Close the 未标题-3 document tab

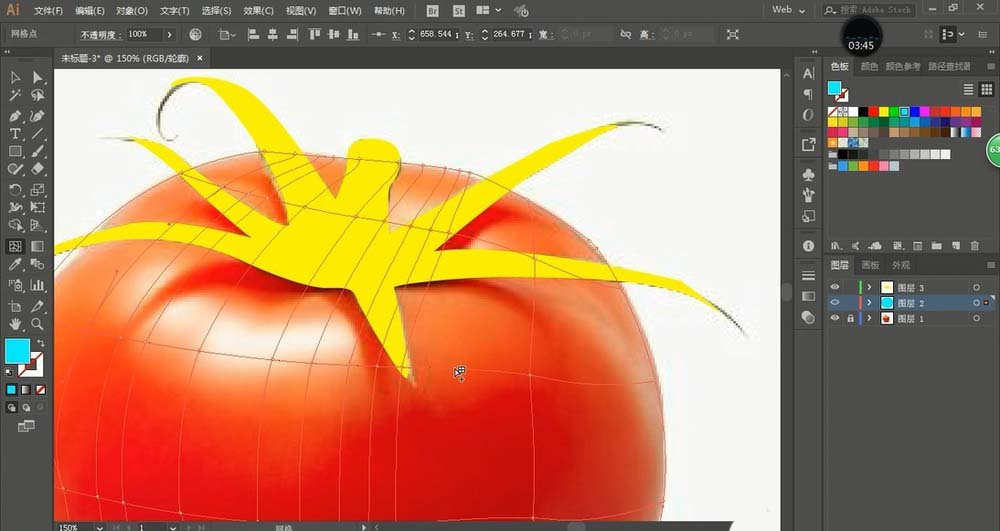click(x=200, y=58)
